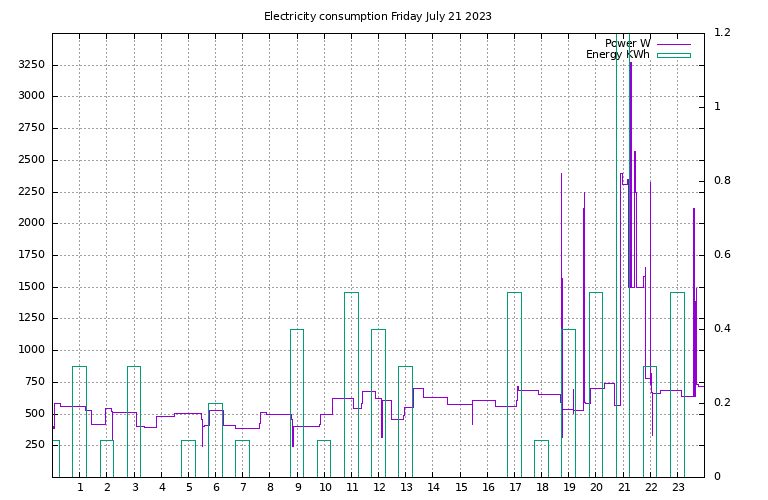Click the 'Power W' legend label

[x=628, y=44]
